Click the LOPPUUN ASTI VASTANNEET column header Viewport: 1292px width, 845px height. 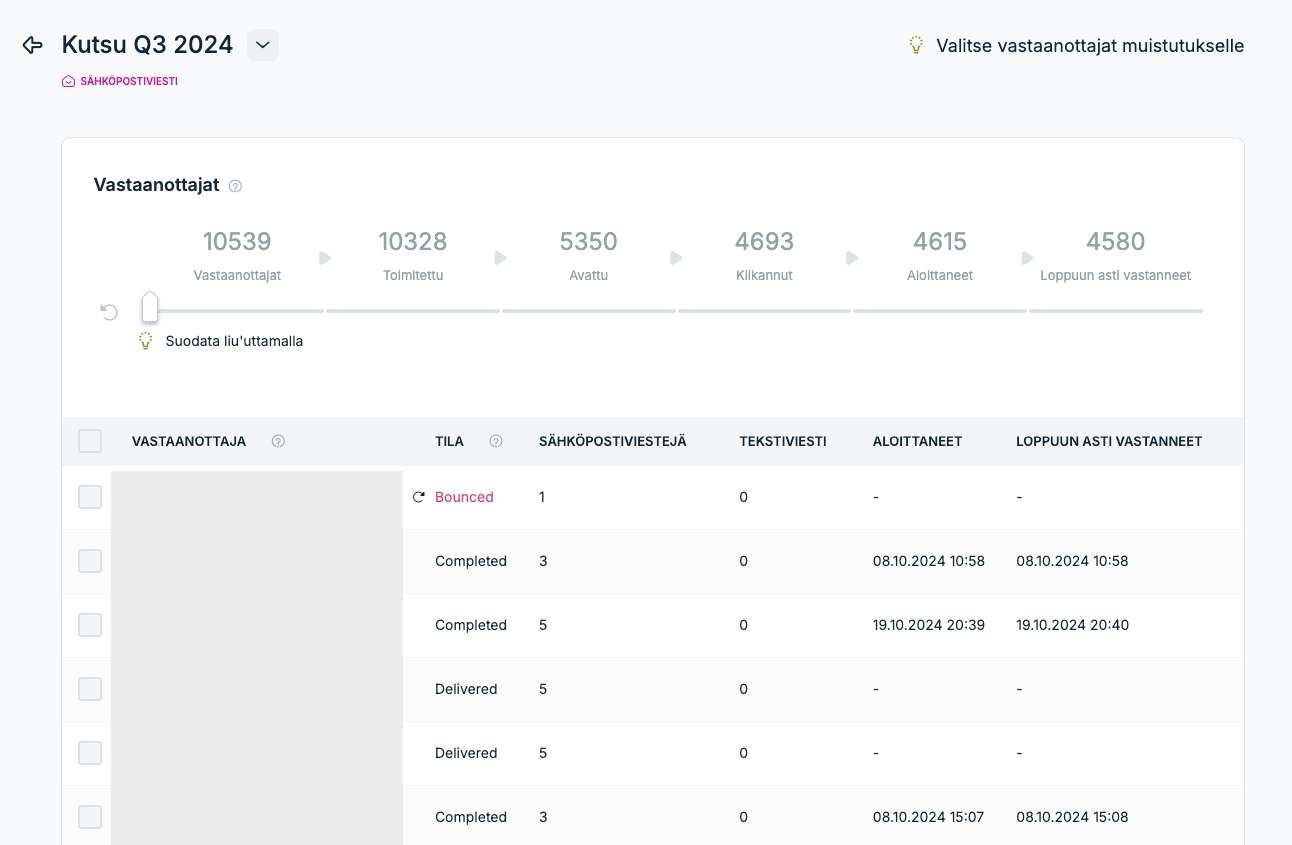click(x=1109, y=441)
